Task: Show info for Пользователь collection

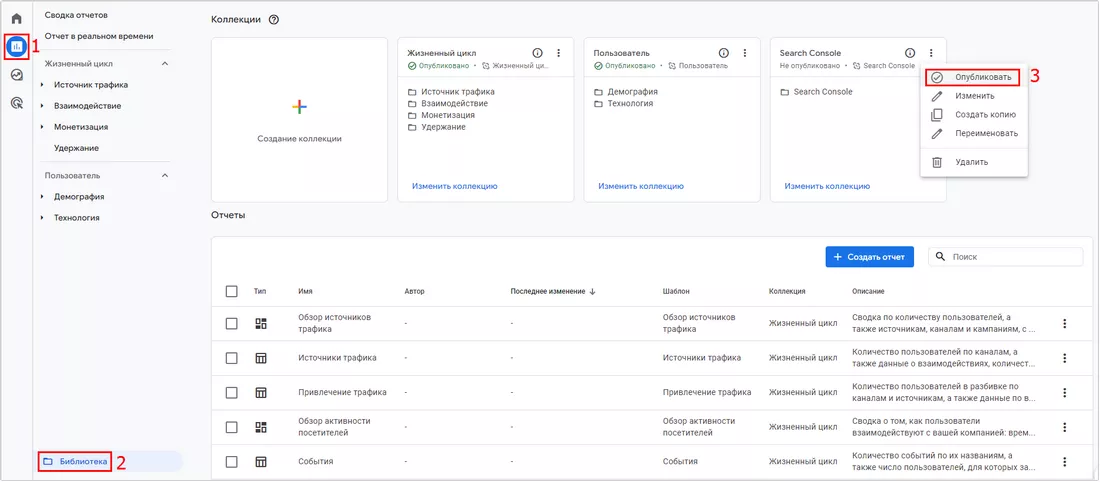Action: tap(724, 53)
